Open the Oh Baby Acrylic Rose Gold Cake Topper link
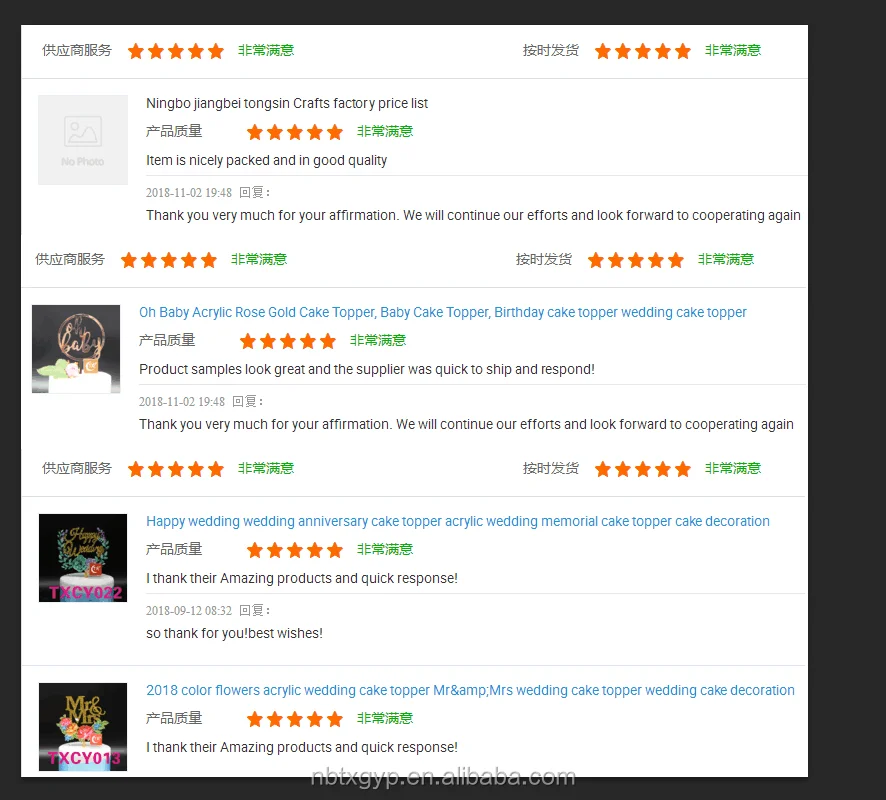 [442, 312]
